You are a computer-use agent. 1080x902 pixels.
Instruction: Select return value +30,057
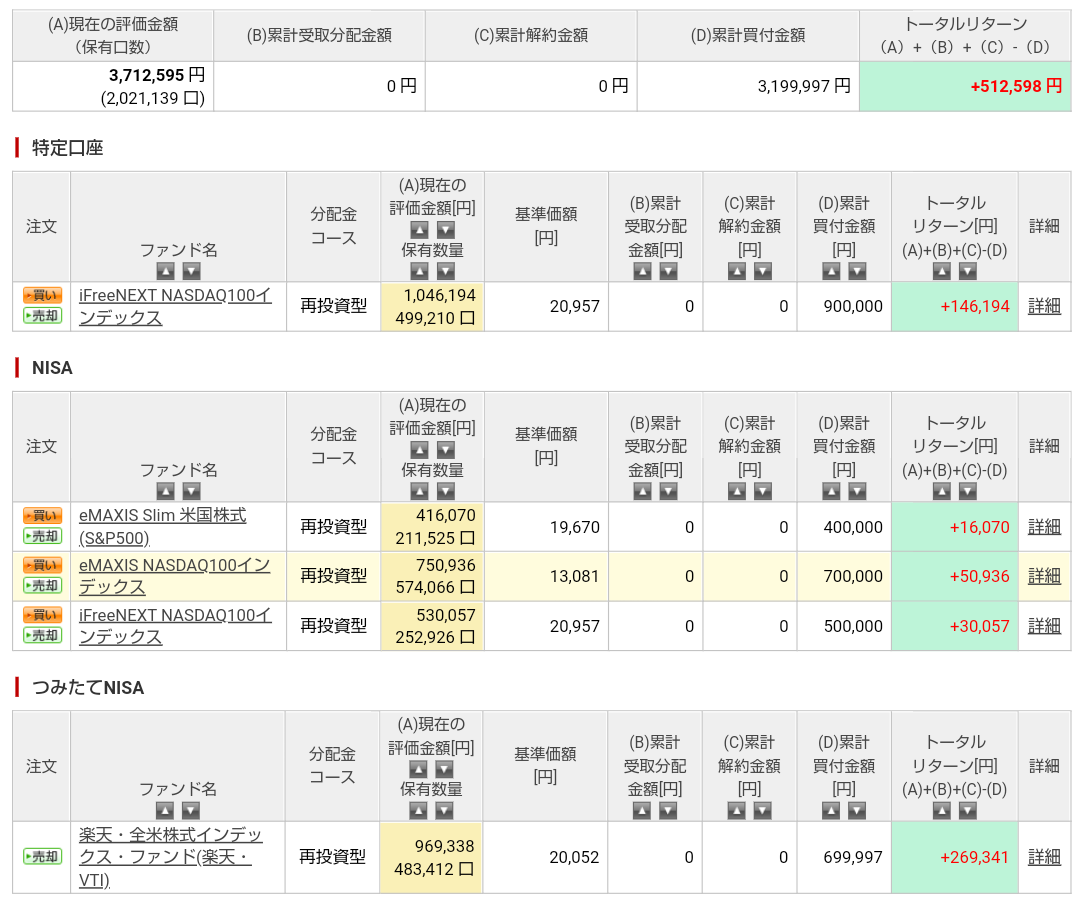tap(979, 626)
